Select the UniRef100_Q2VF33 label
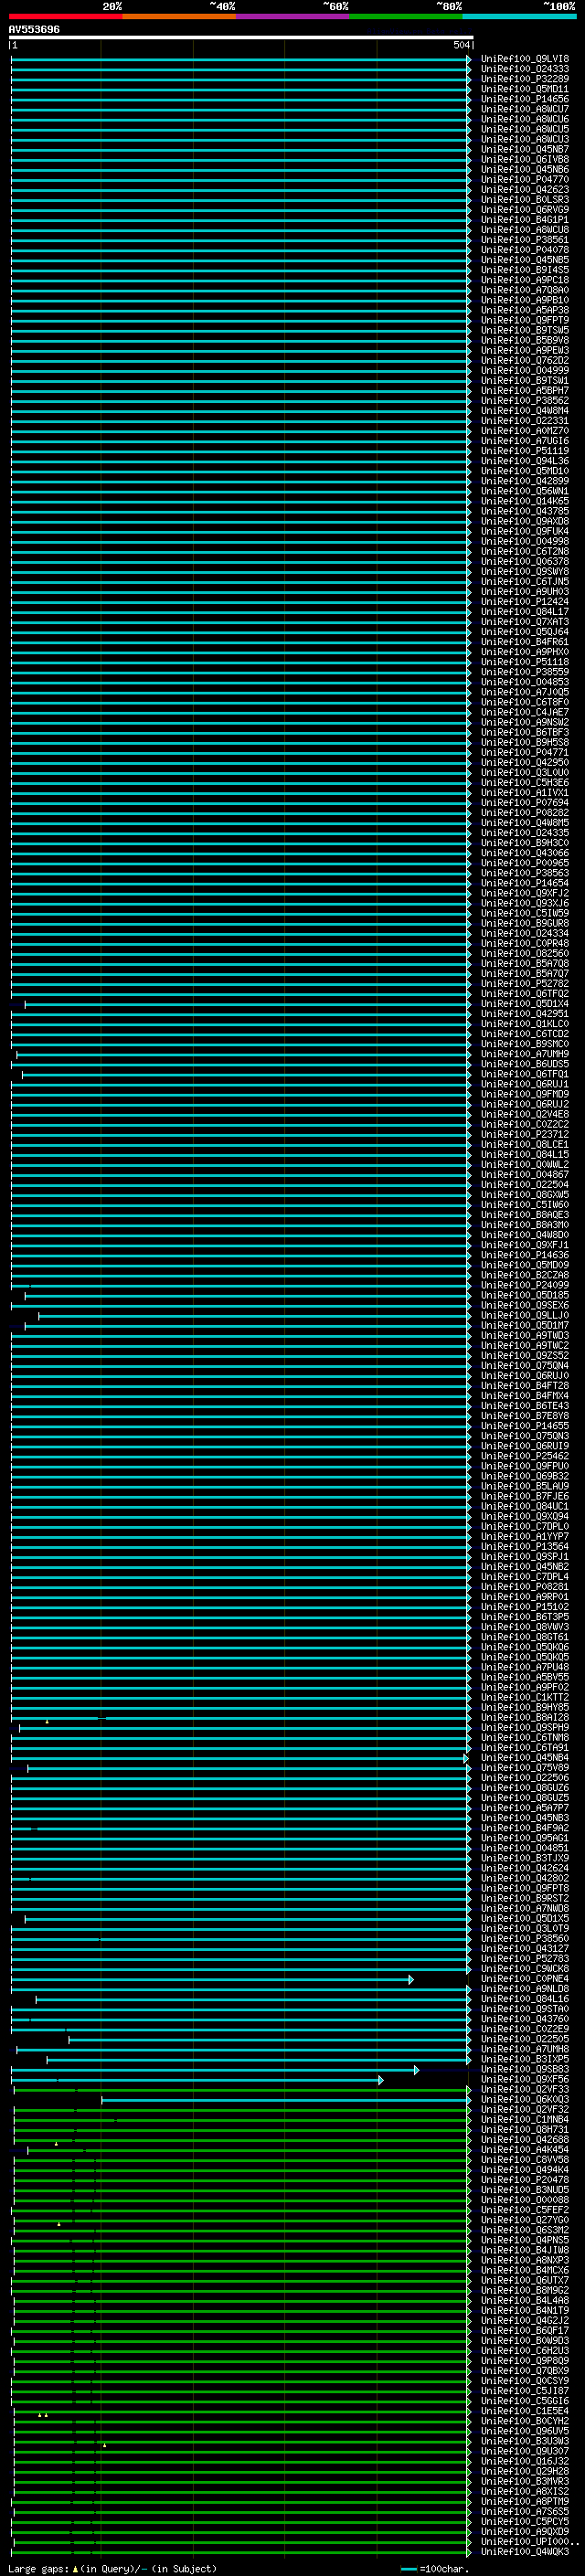Viewport: 585px width, 2576px height. click(x=524, y=2089)
